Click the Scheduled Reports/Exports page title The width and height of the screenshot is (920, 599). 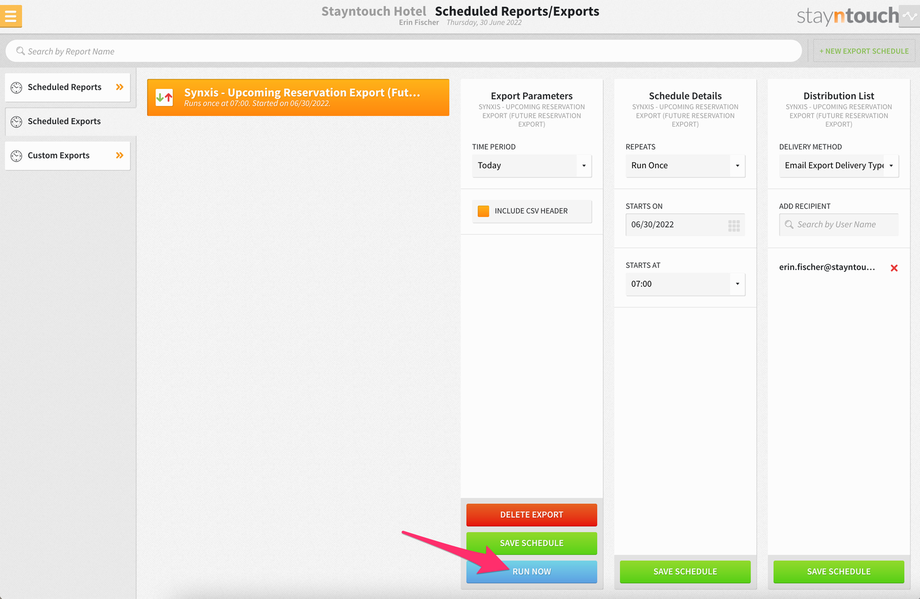click(517, 11)
